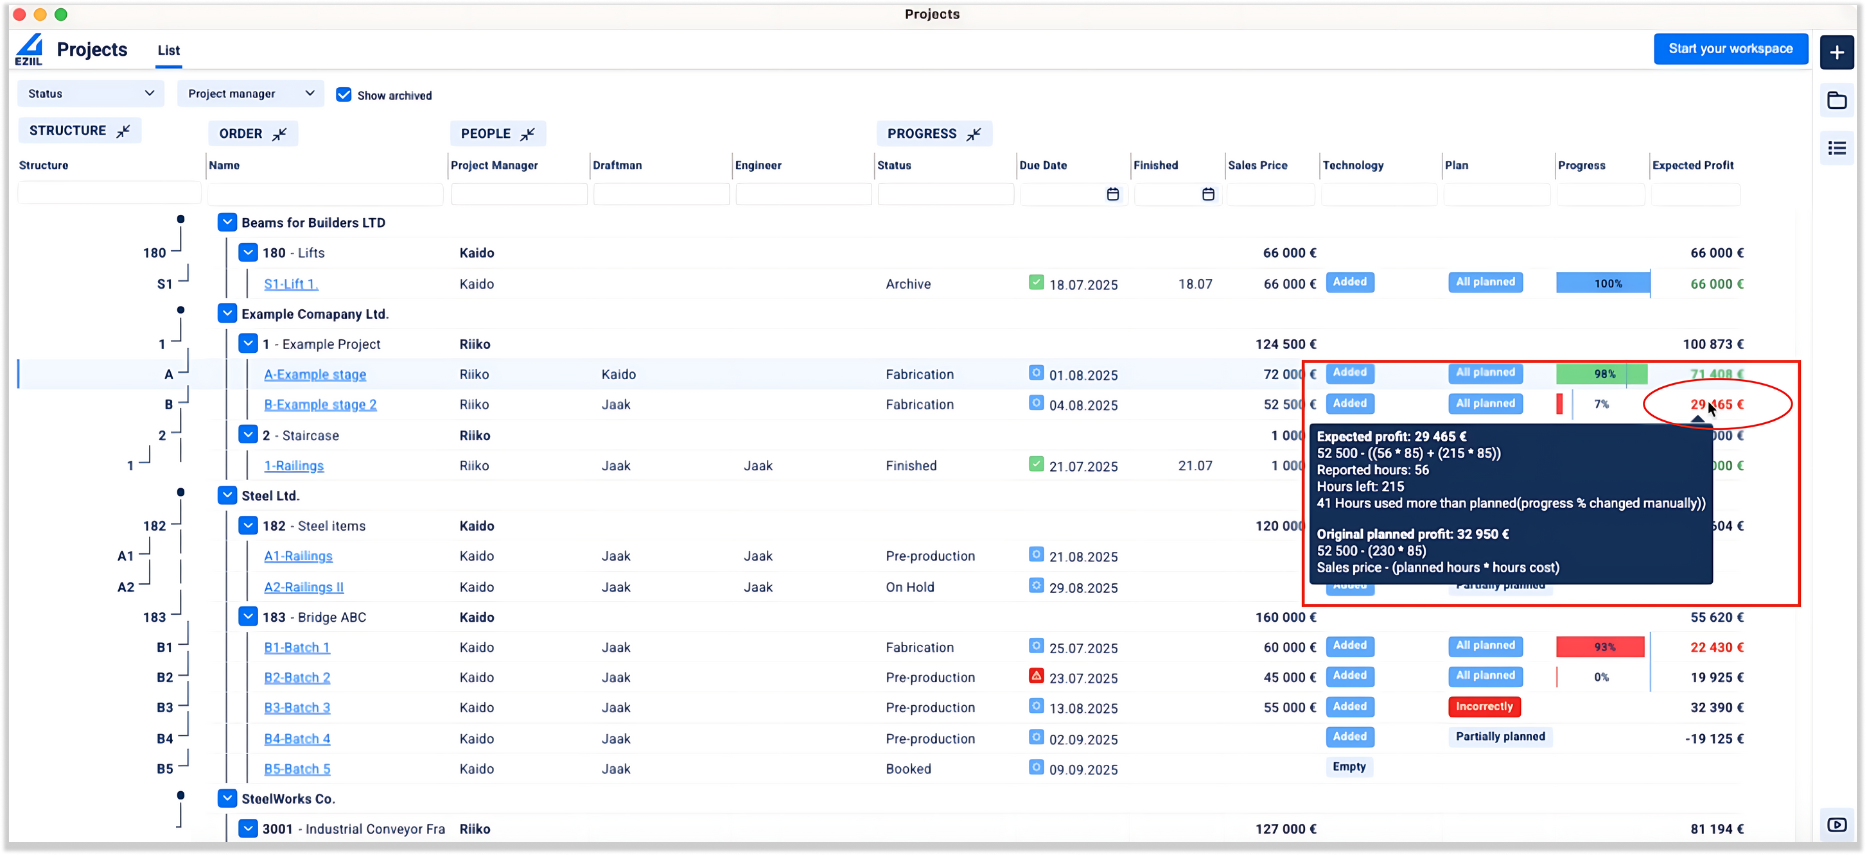Viewport: 1866px width, 855px height.
Task: Collapse the 183 - Bridge ABC order
Action: point(248,616)
